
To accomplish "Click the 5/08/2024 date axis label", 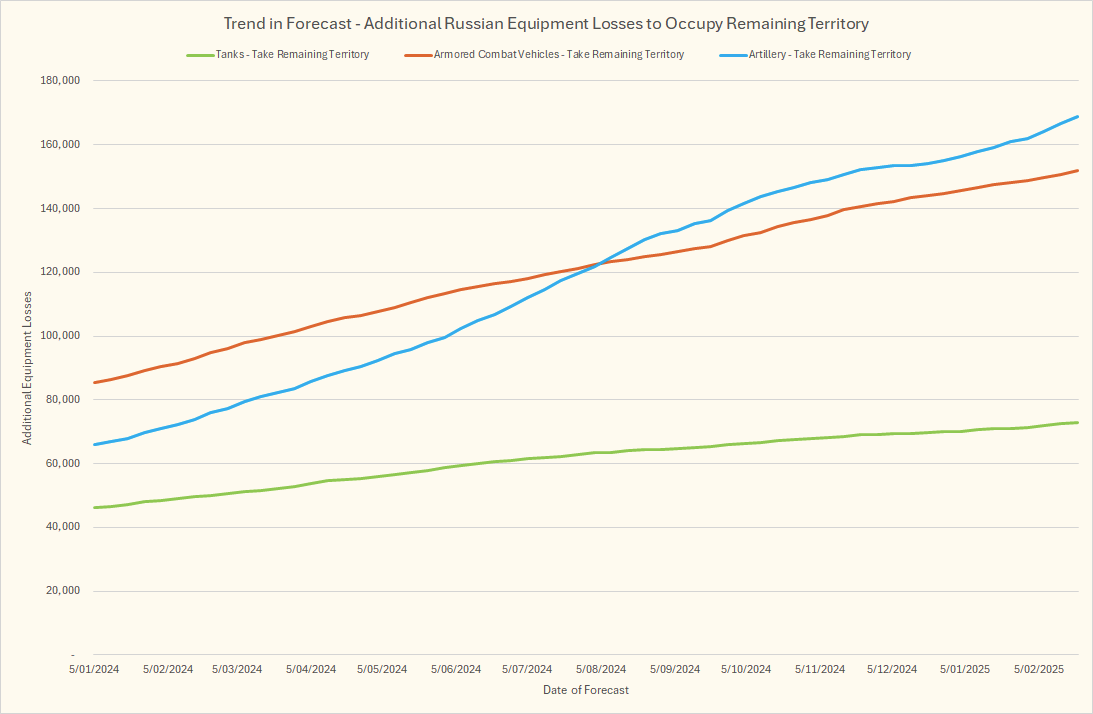I will click(600, 669).
